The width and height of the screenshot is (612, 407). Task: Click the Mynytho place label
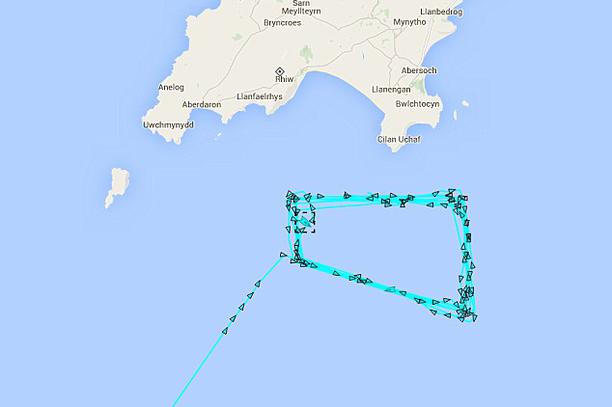tap(409, 22)
